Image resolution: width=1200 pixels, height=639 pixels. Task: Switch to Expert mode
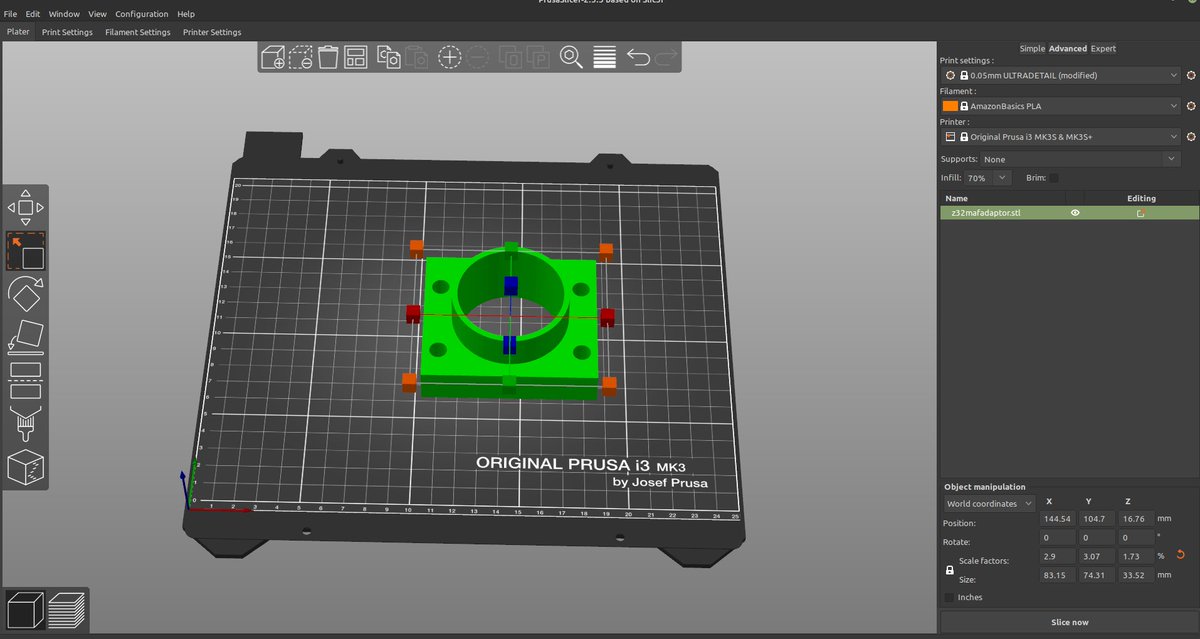pyautogui.click(x=1103, y=48)
